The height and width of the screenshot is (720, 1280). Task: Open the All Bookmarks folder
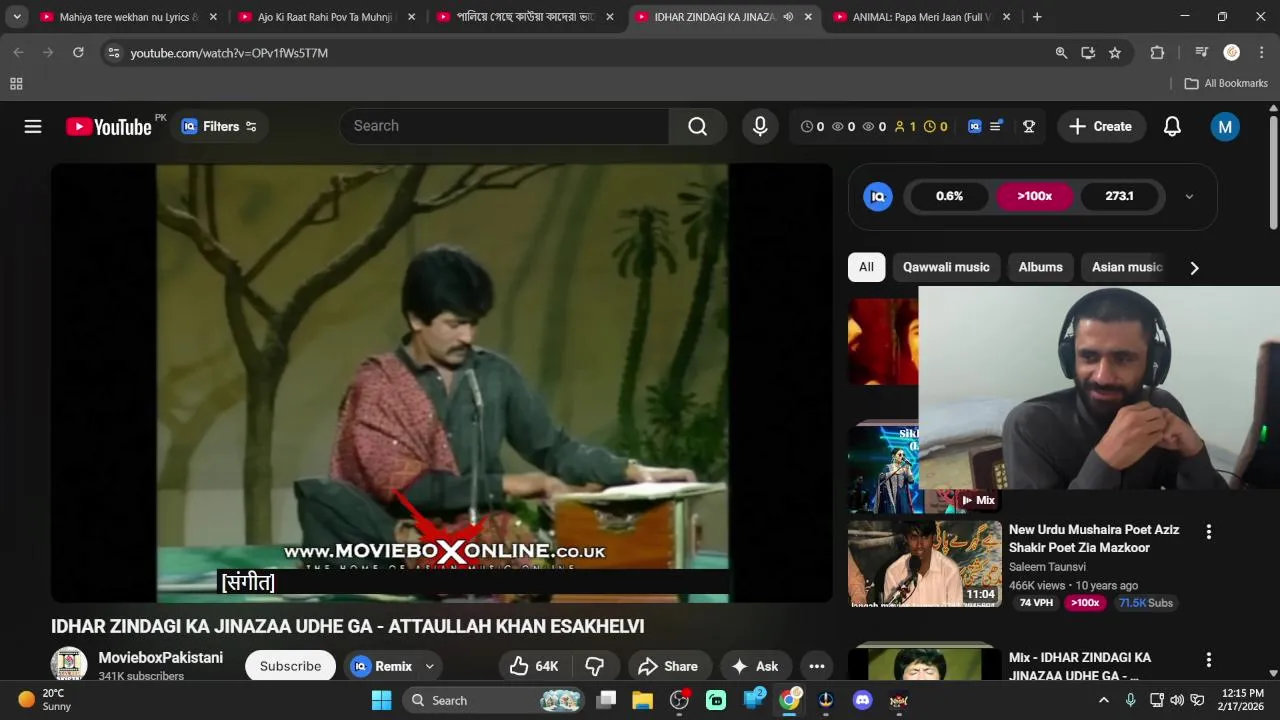(1226, 84)
